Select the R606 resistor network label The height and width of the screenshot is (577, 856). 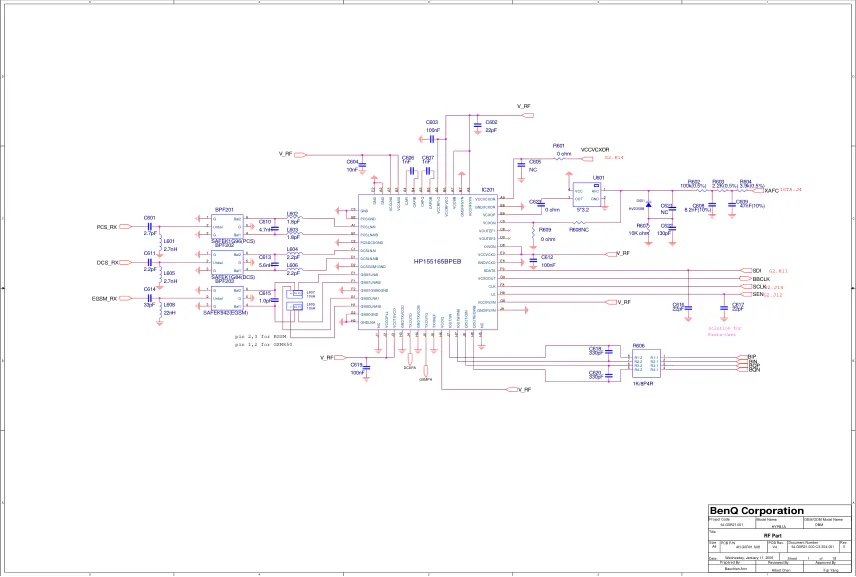639,346
